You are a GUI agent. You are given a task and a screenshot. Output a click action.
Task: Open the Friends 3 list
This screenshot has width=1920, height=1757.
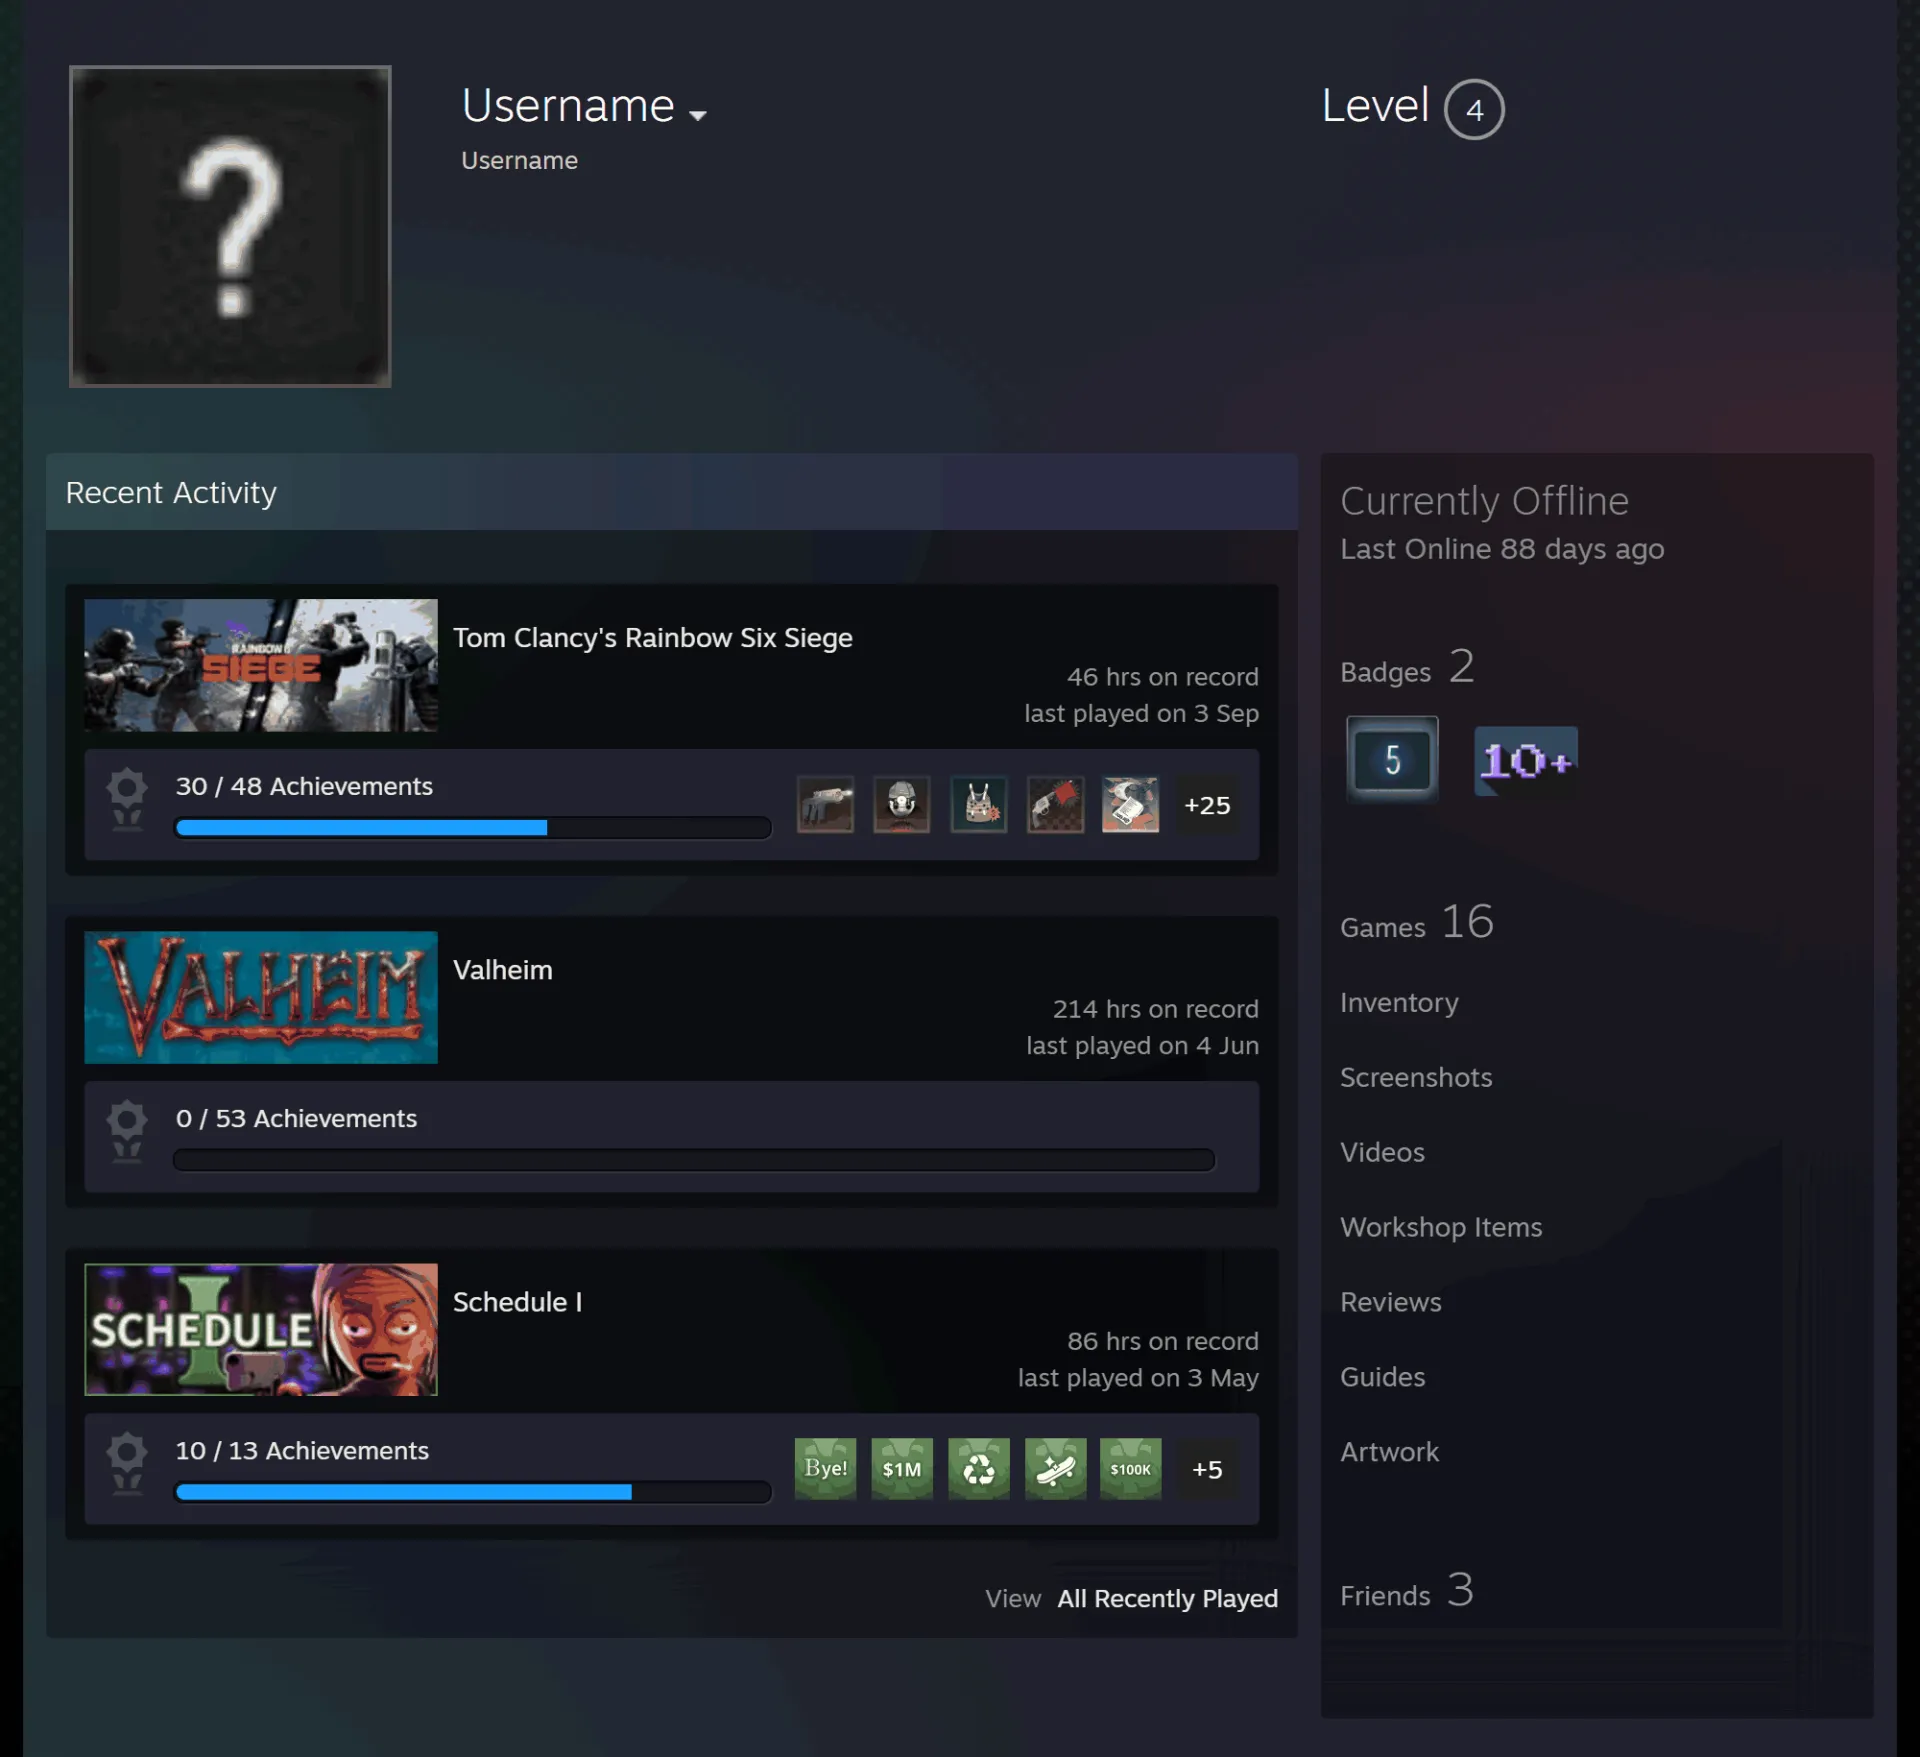[1407, 1591]
